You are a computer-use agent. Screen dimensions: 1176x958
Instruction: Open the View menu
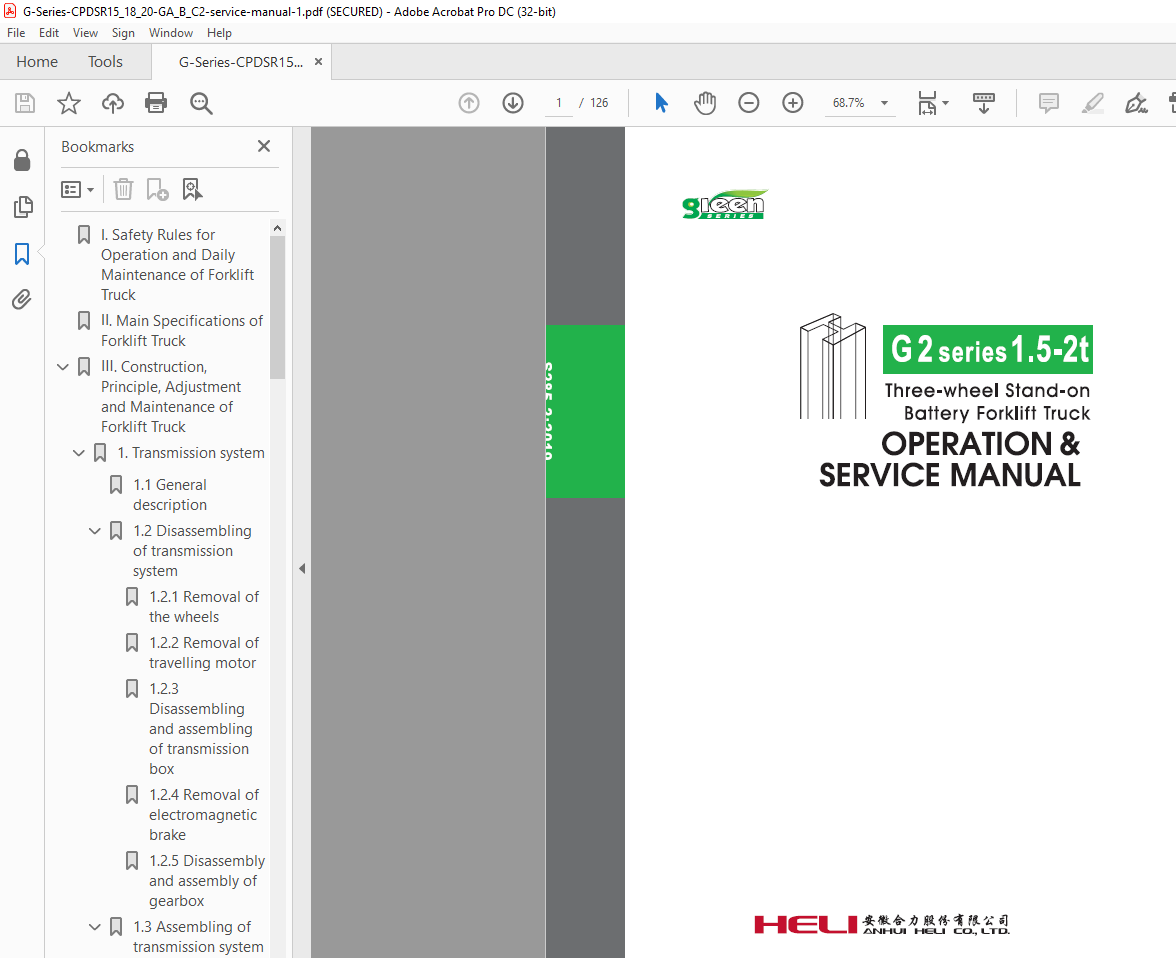(x=85, y=33)
